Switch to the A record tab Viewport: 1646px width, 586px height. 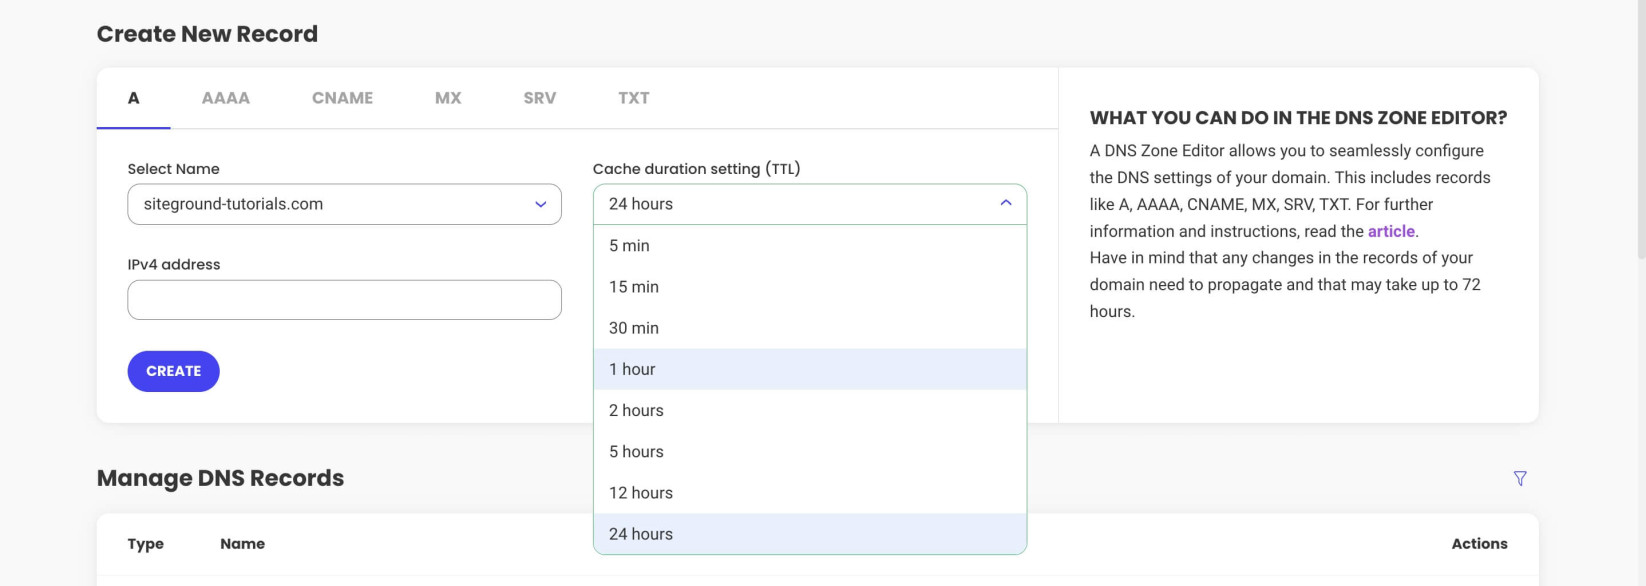coord(134,98)
